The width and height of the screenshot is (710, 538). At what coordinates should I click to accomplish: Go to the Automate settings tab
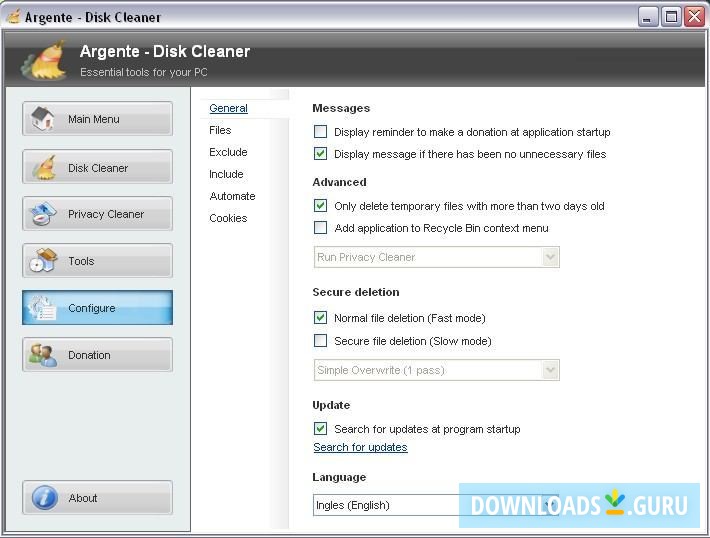[x=232, y=196]
